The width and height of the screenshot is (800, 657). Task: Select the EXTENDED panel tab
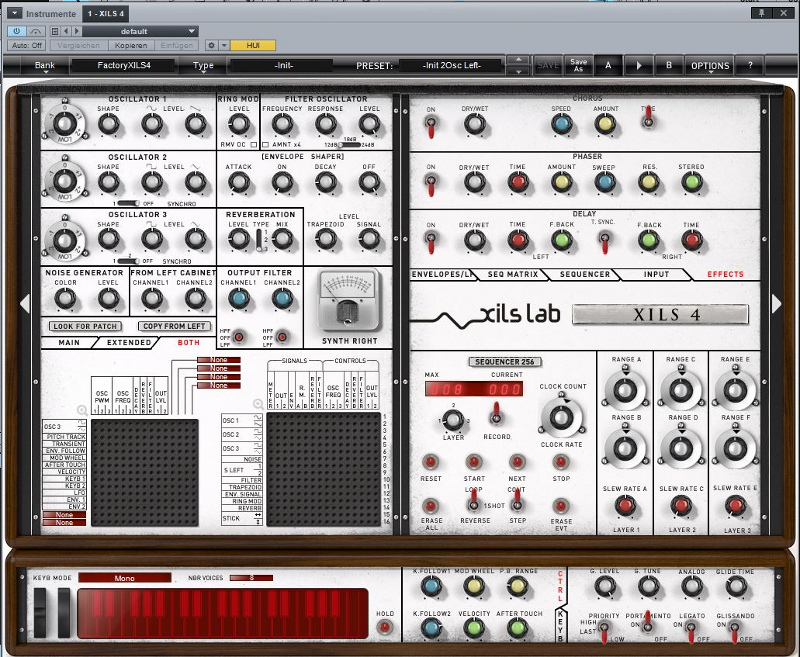pyautogui.click(x=129, y=342)
